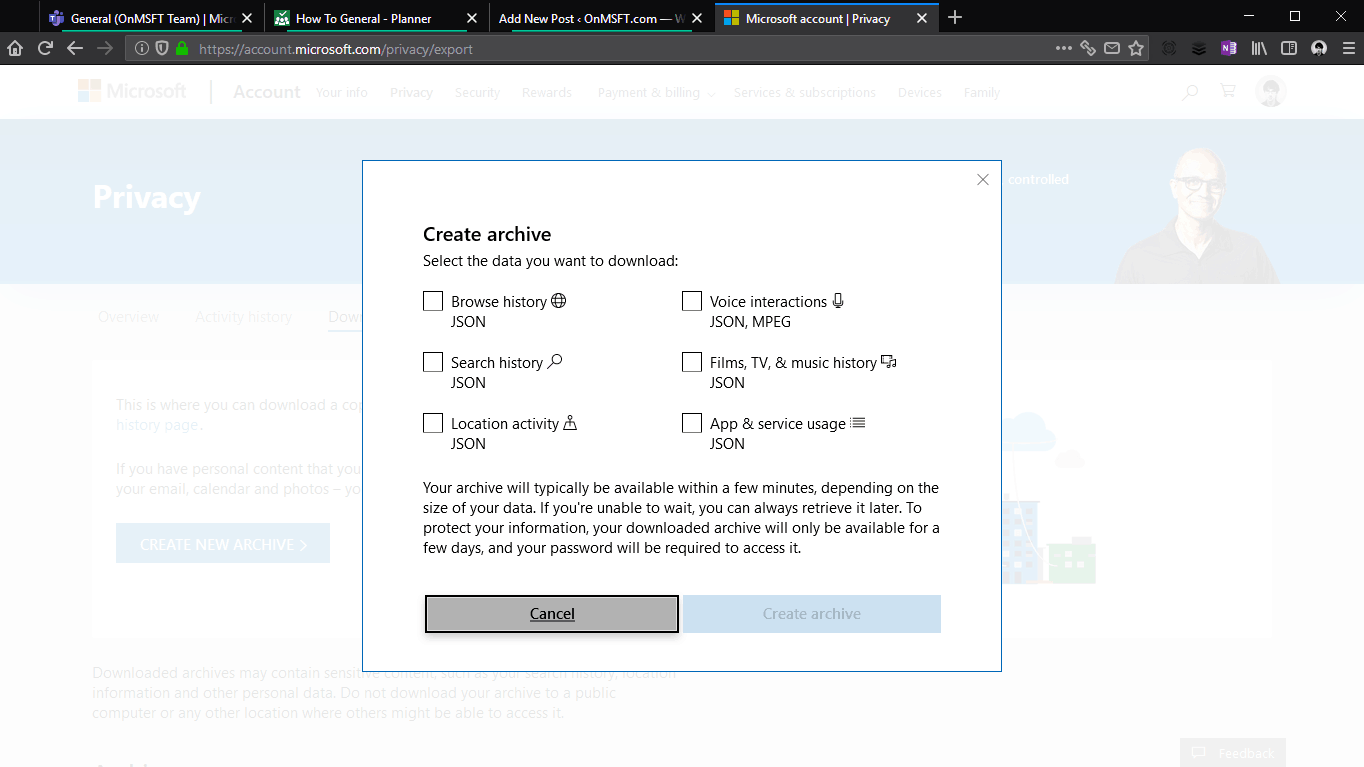
Task: Click the Cancel button
Action: coord(552,614)
